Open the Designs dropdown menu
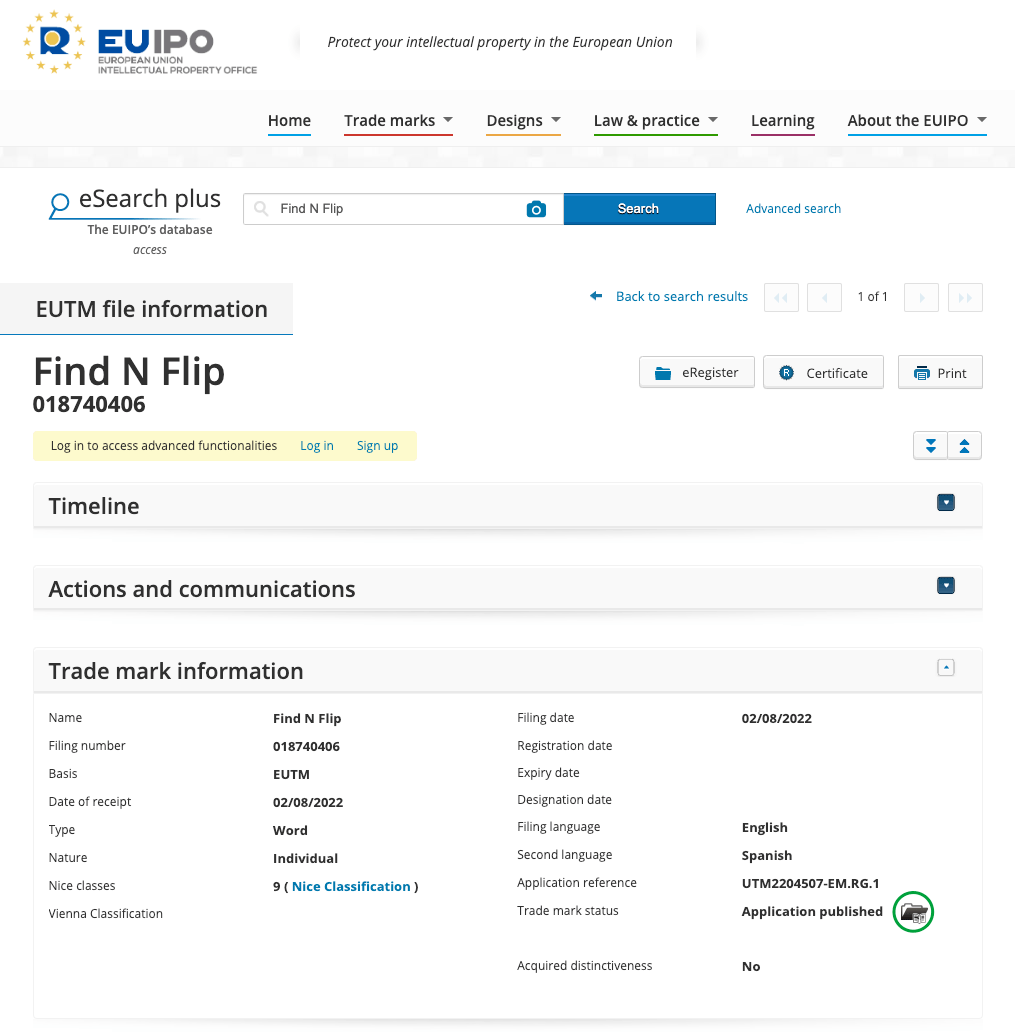1015x1032 pixels. (x=523, y=121)
